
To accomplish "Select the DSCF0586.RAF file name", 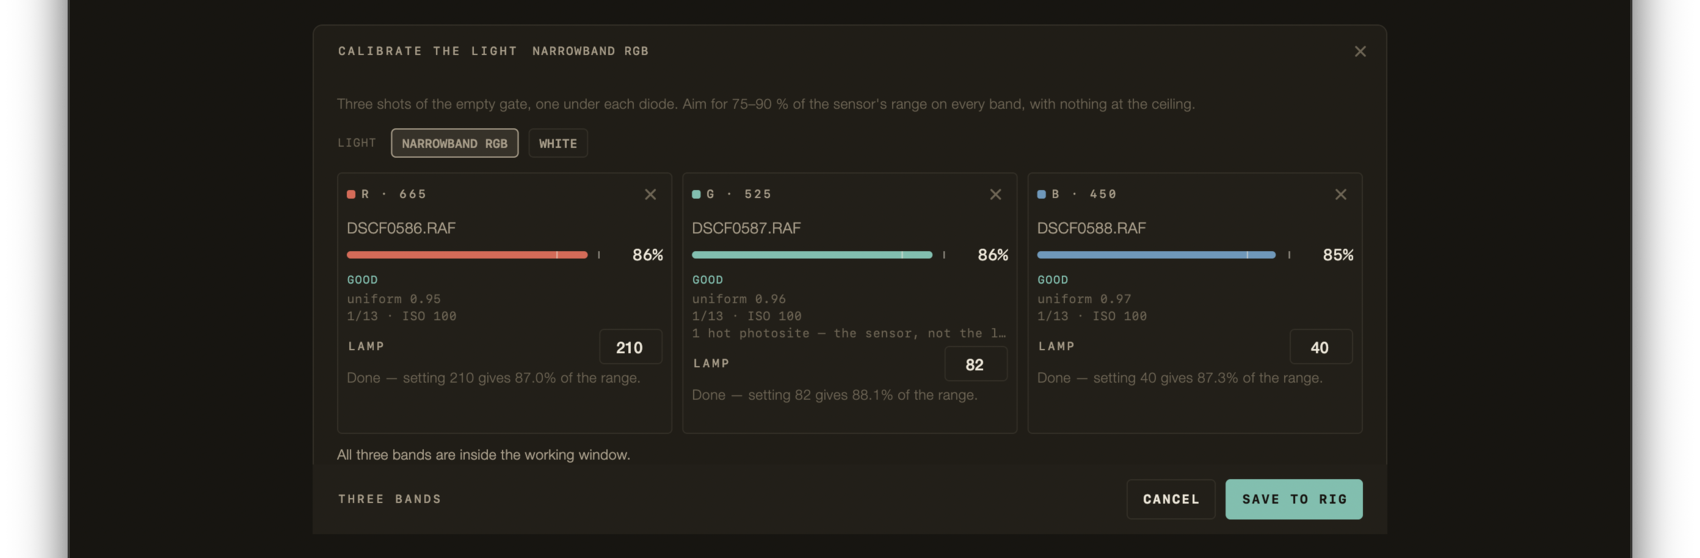I will click(401, 228).
